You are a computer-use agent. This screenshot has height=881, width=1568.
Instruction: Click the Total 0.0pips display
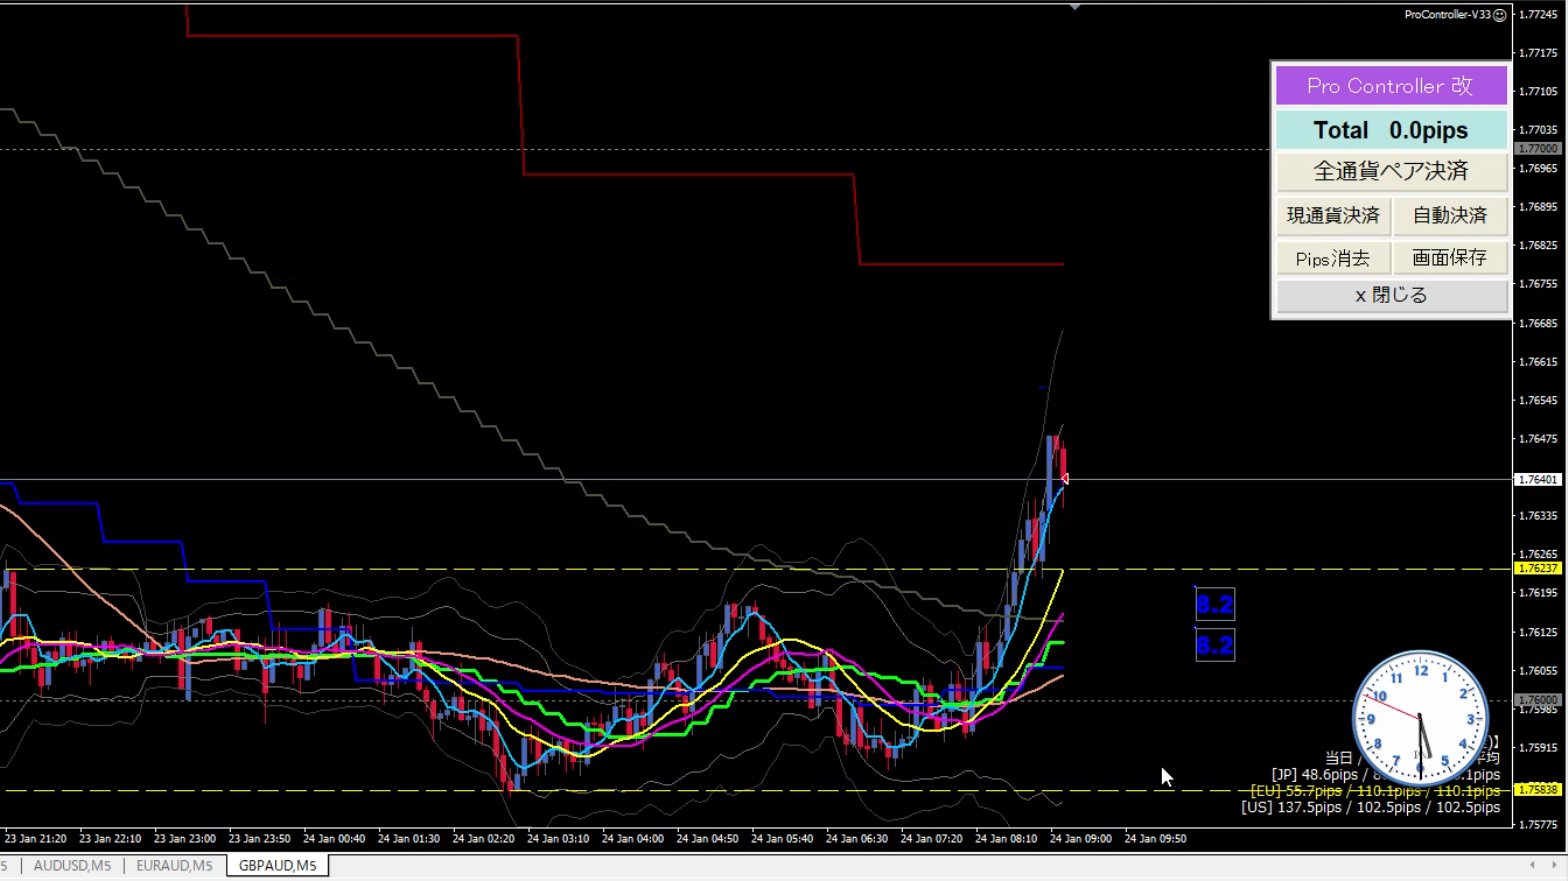coord(1391,130)
